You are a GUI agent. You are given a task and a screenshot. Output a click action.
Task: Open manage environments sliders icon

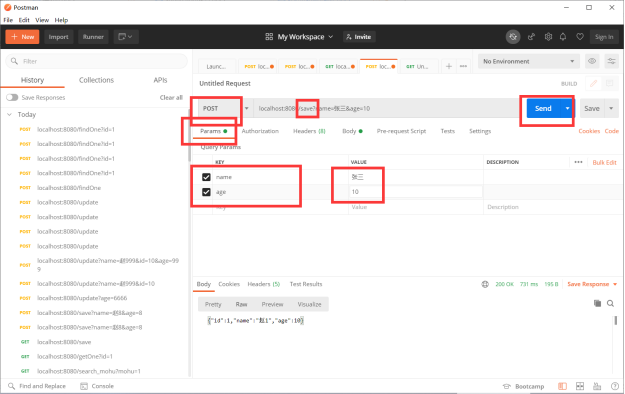coord(611,61)
